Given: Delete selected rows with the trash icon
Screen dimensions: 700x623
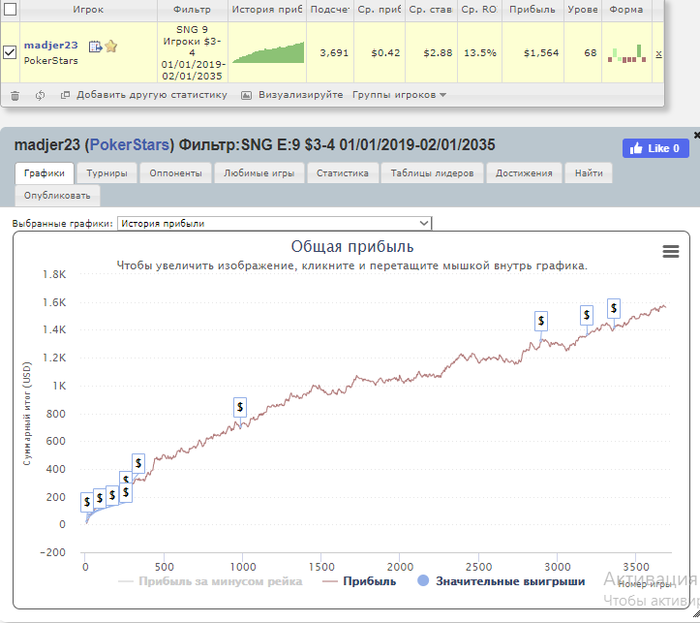Looking at the screenshot, I should 15,96.
